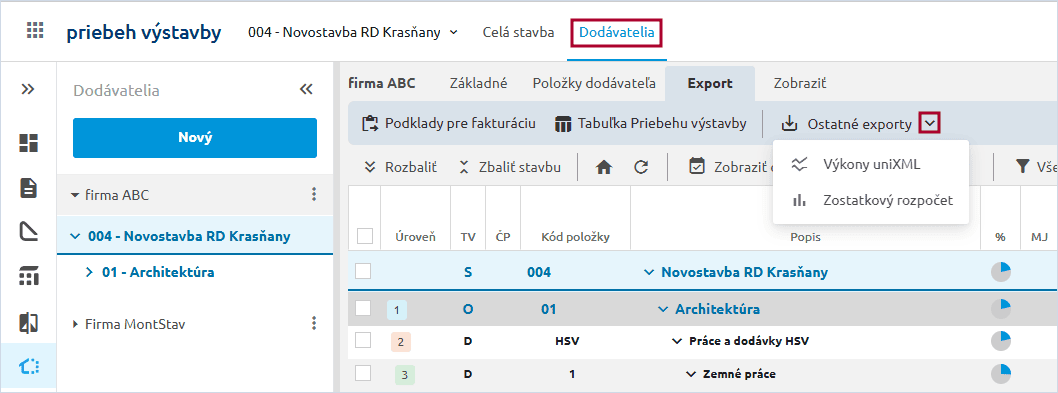Go to home in the toolbar

(x=605, y=167)
